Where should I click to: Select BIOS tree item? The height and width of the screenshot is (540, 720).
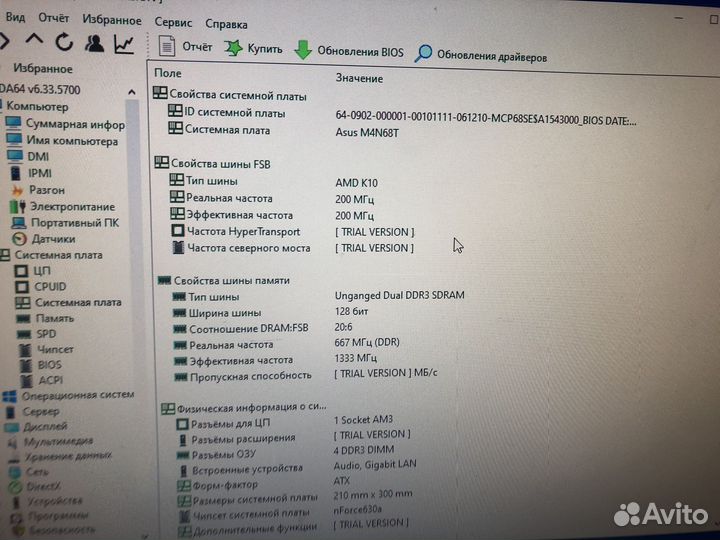[41, 365]
